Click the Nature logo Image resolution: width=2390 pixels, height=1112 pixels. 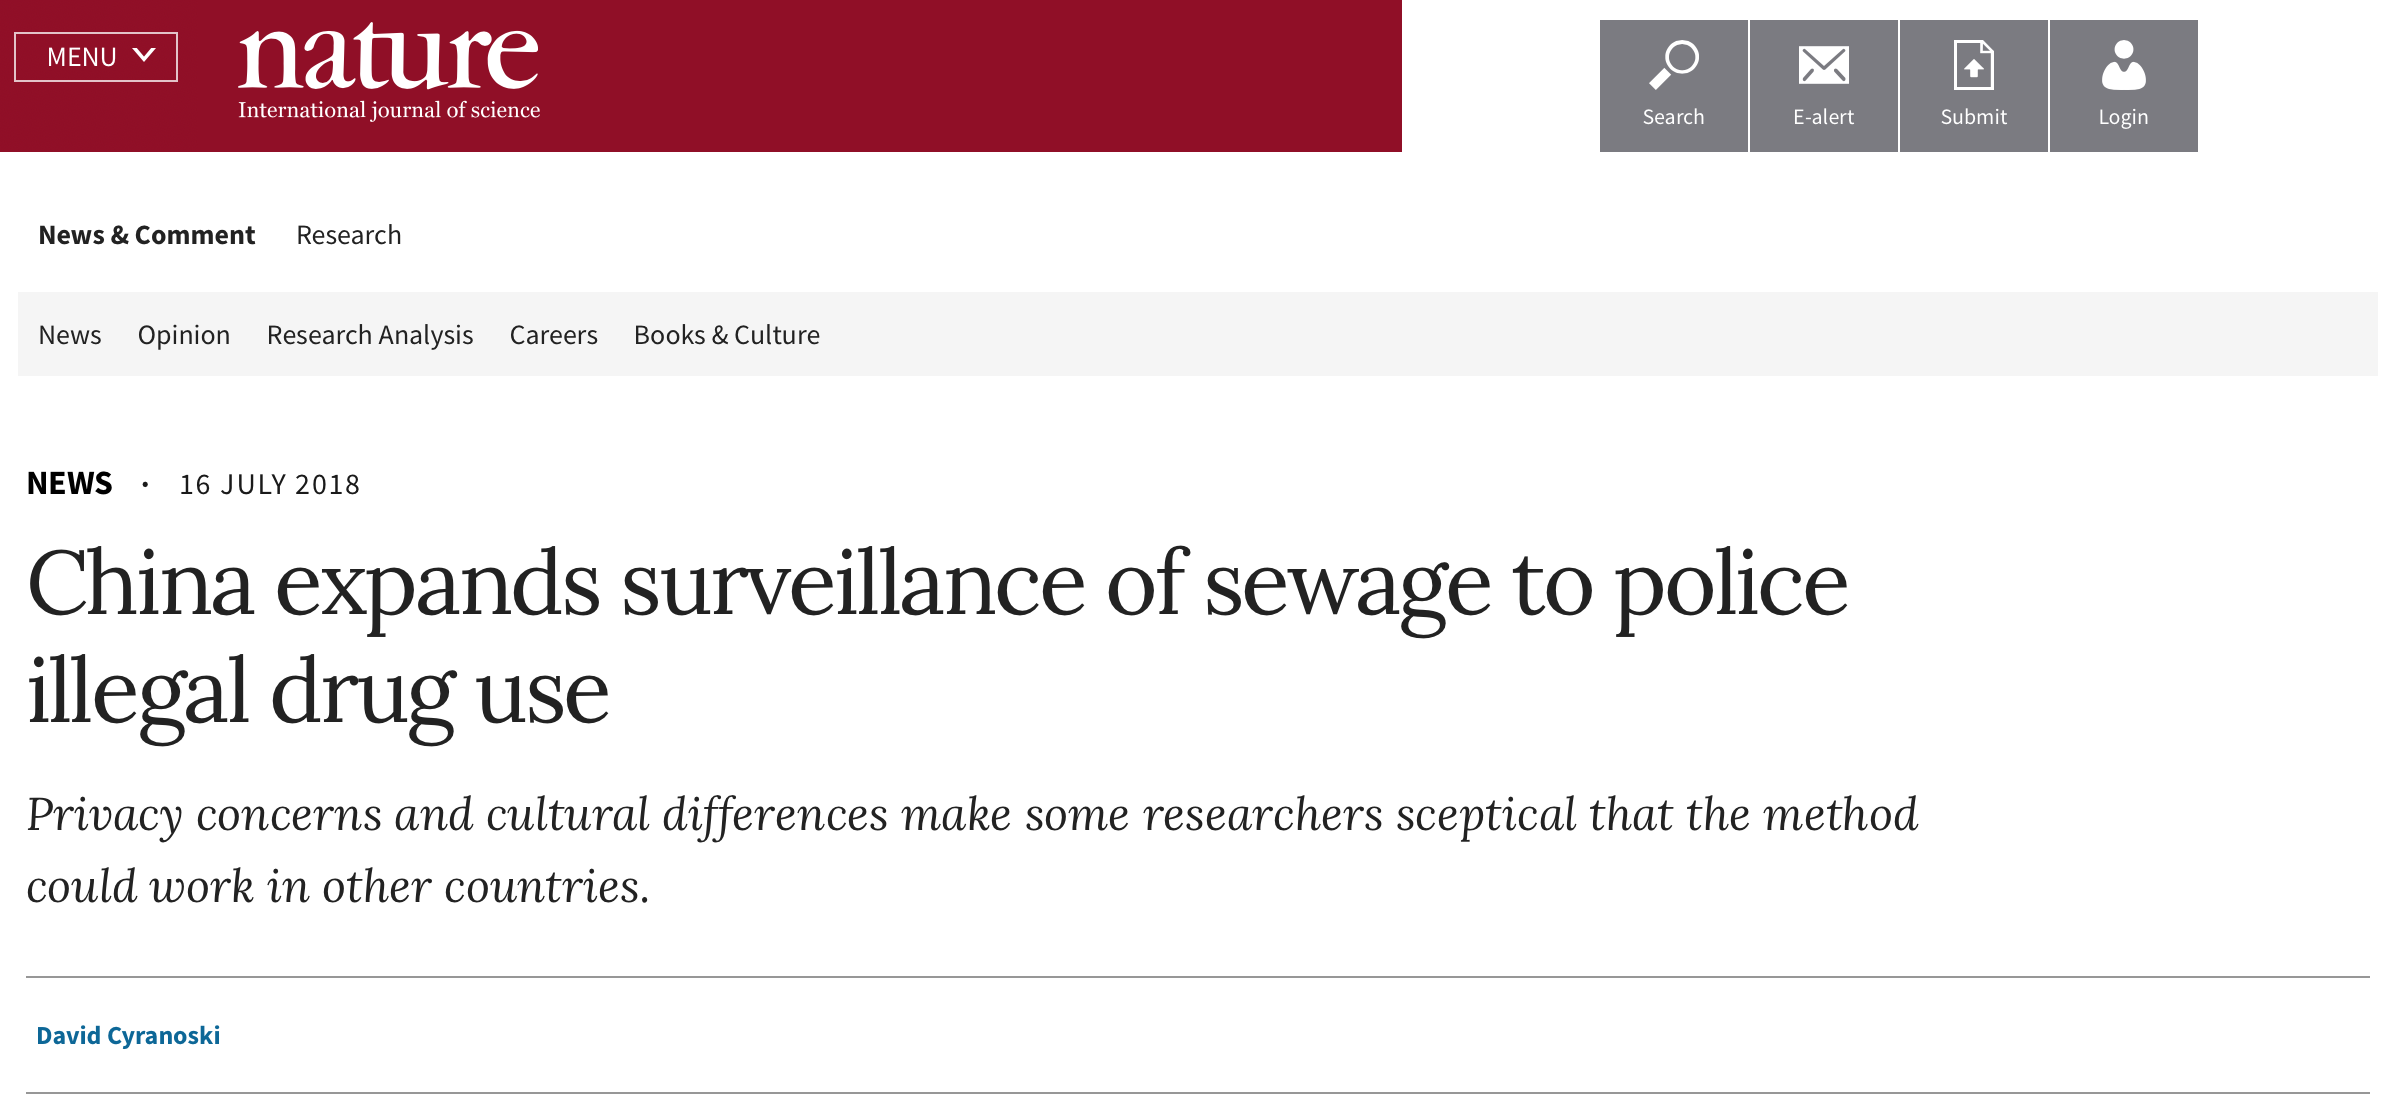point(388,58)
